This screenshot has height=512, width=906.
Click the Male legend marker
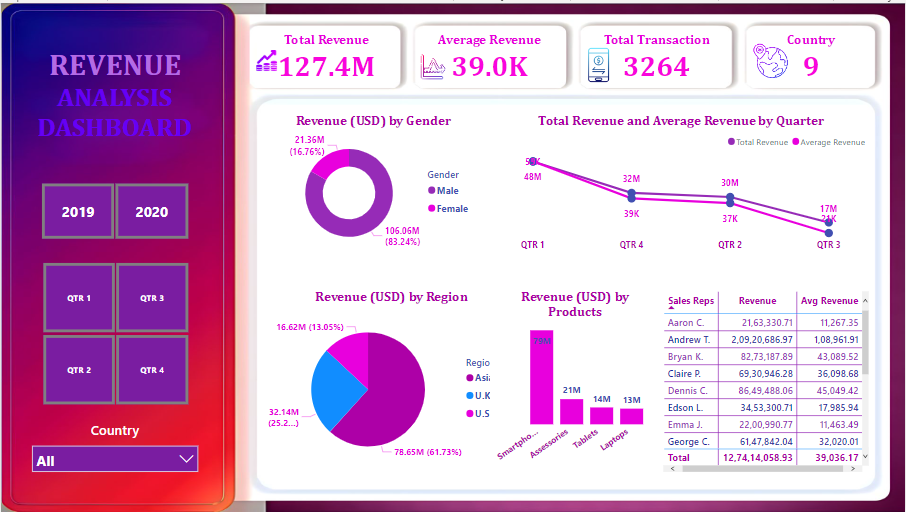click(x=432, y=190)
